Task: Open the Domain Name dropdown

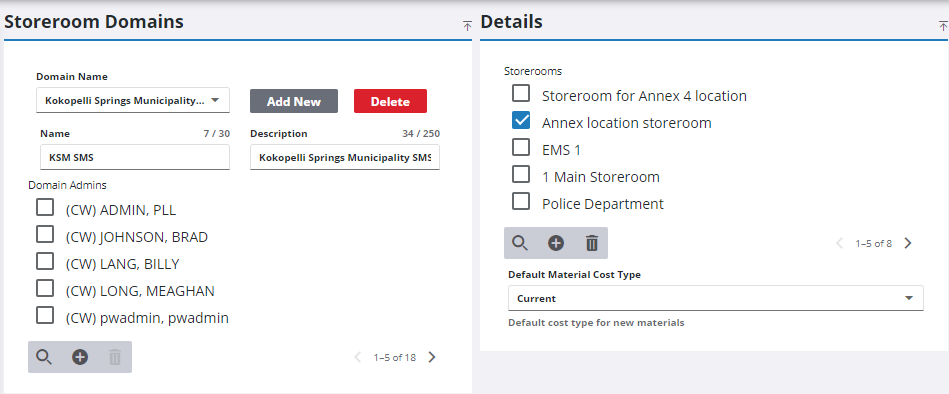Action: point(133,100)
